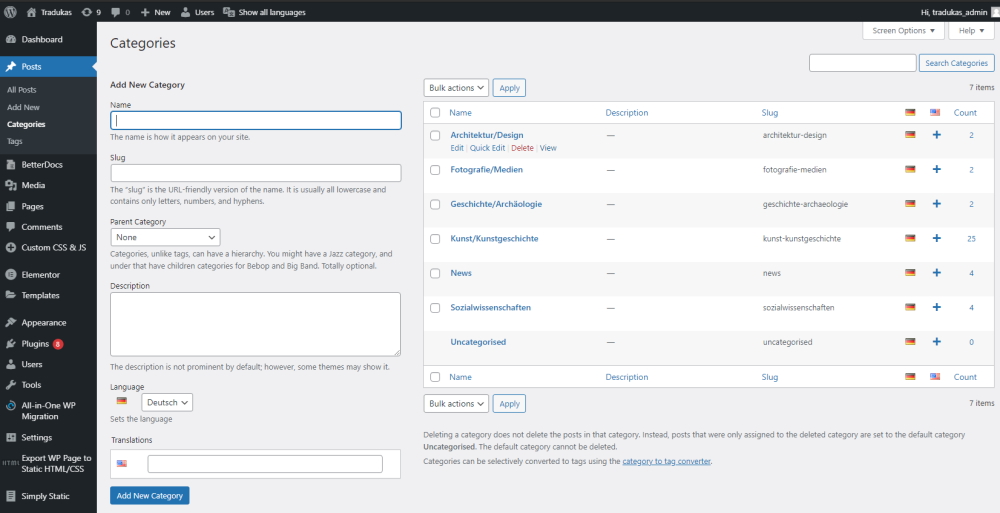Click the Search Categories button
This screenshot has height=513, width=1000.
tap(956, 63)
